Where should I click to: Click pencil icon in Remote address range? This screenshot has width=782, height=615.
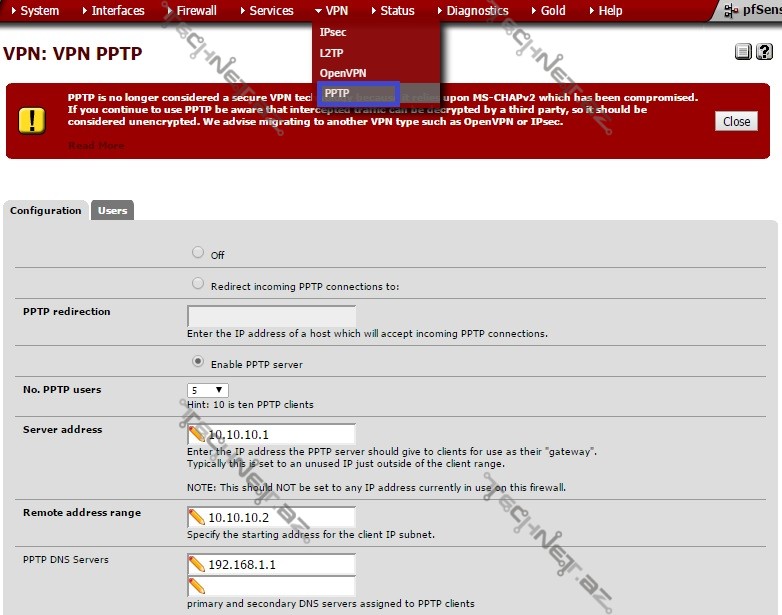point(197,518)
